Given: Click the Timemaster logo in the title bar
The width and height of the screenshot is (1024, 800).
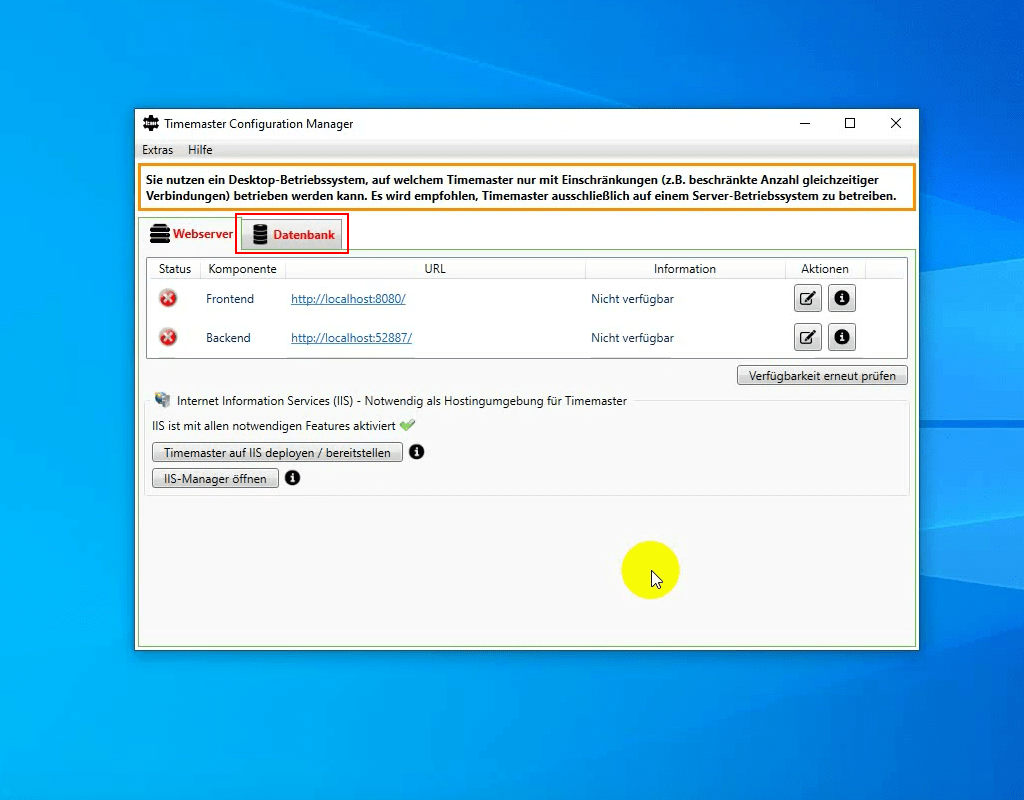Looking at the screenshot, I should tap(150, 123).
